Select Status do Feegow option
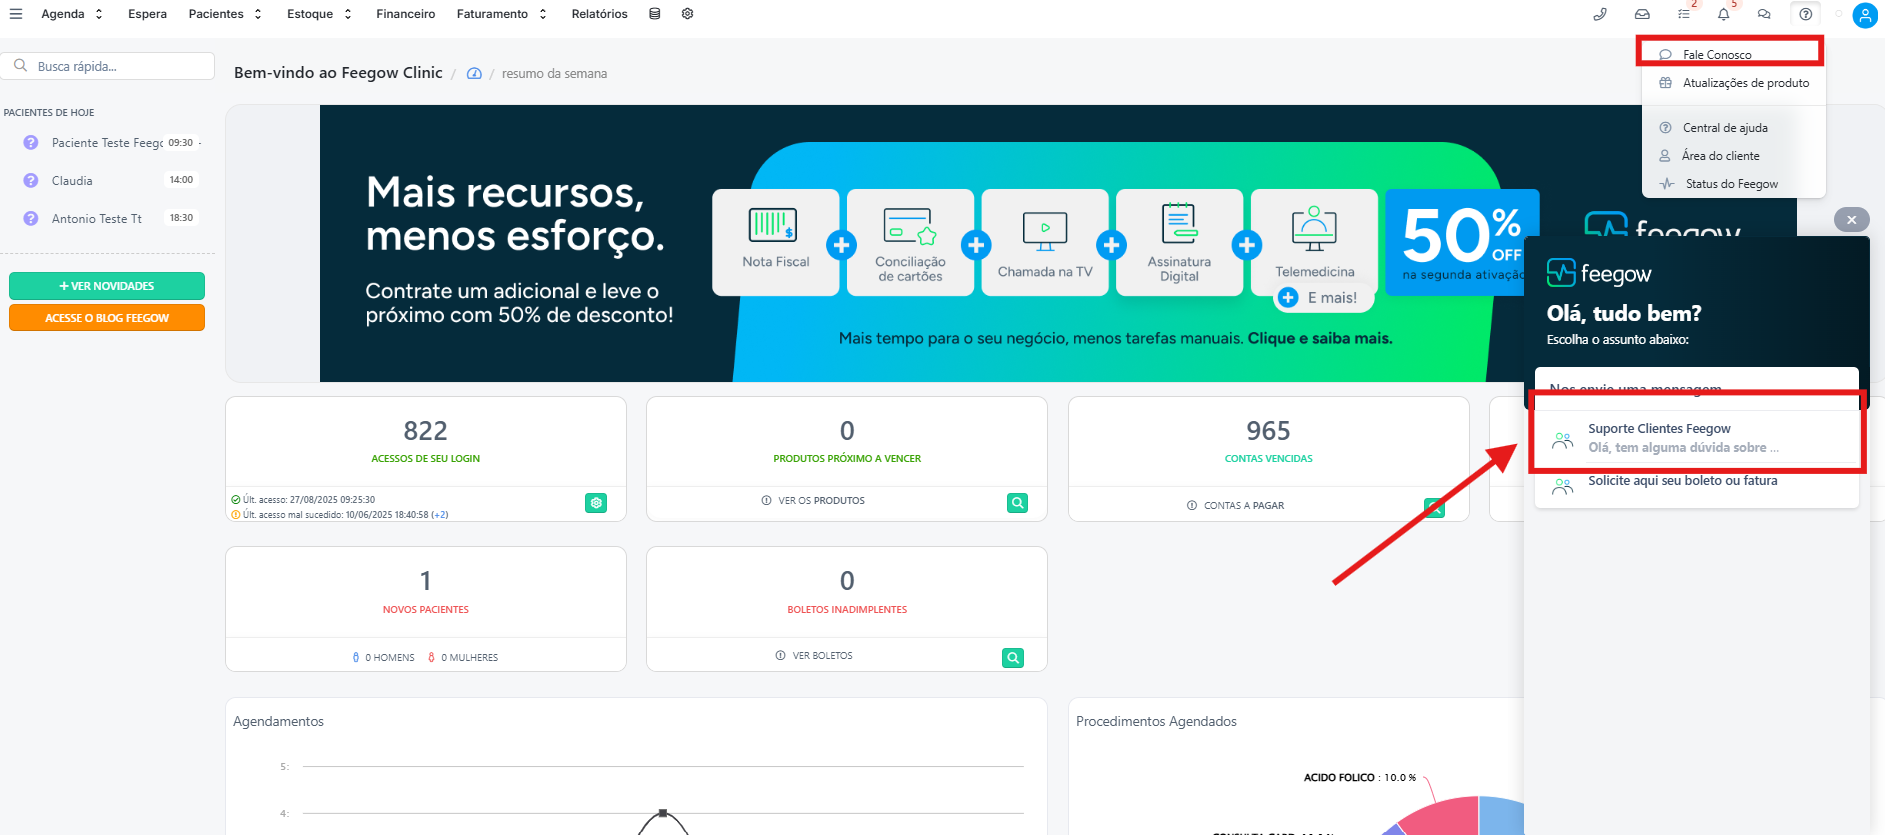Screen dimensions: 1885x835 pyautogui.click(x=1733, y=184)
